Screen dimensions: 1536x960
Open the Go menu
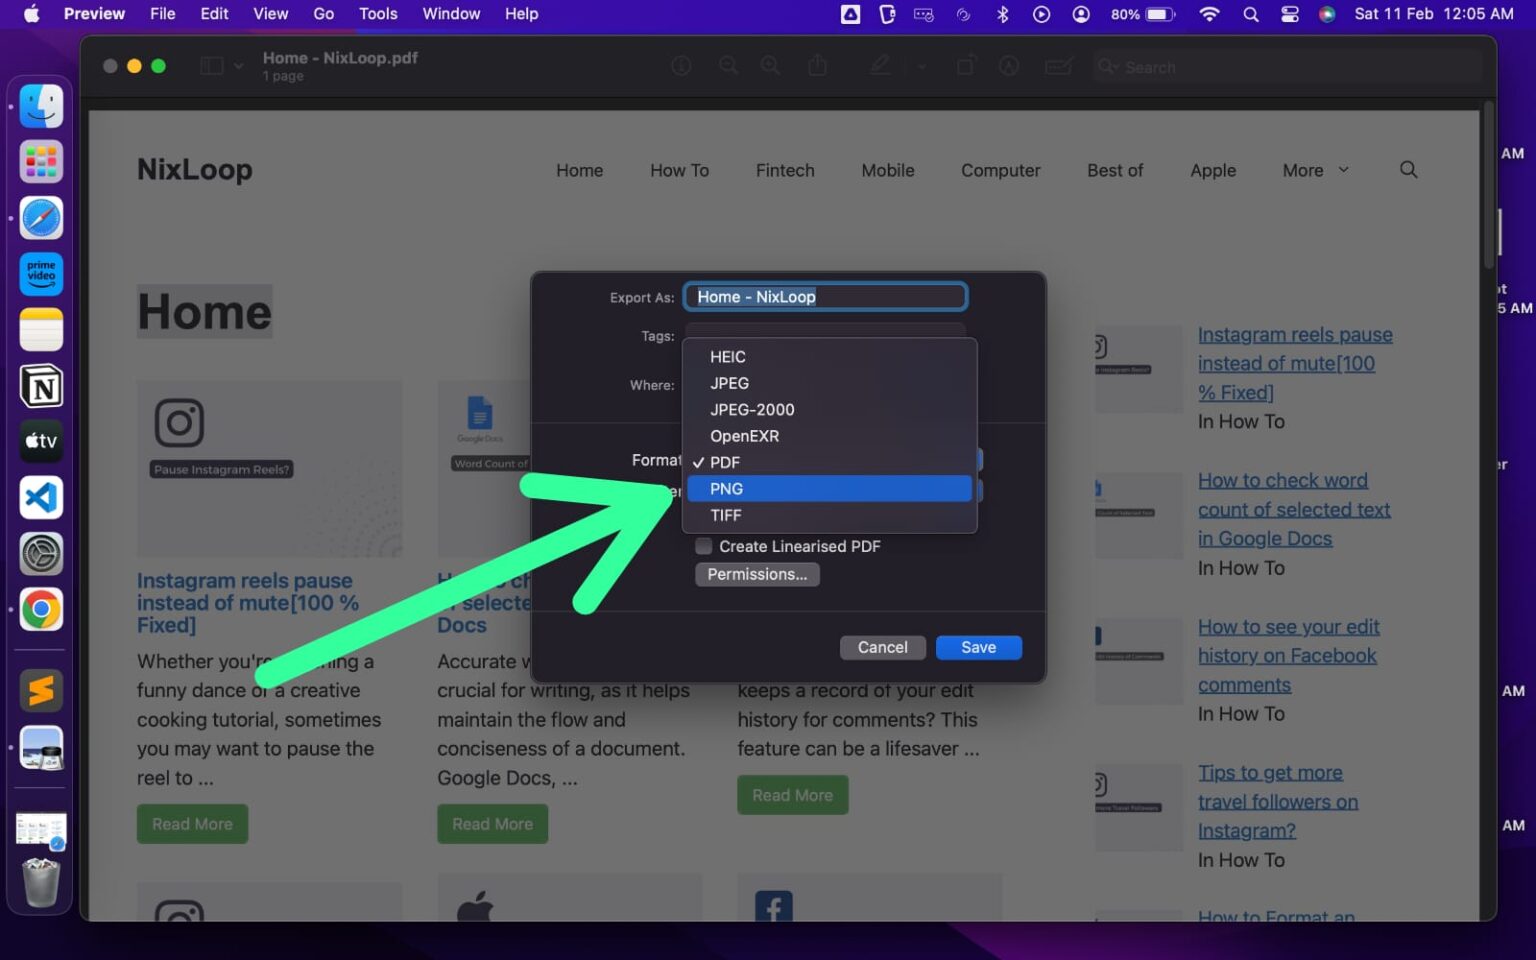click(x=323, y=14)
